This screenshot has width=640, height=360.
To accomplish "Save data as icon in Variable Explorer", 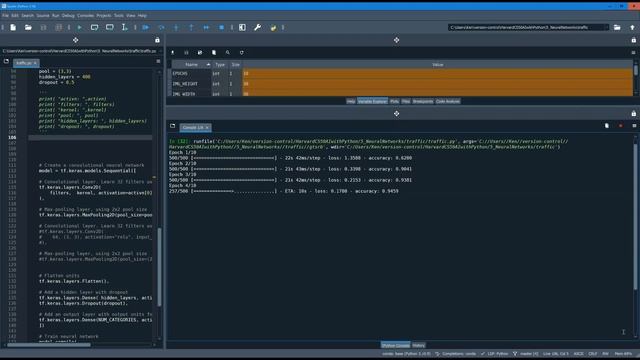I will tap(200, 53).
